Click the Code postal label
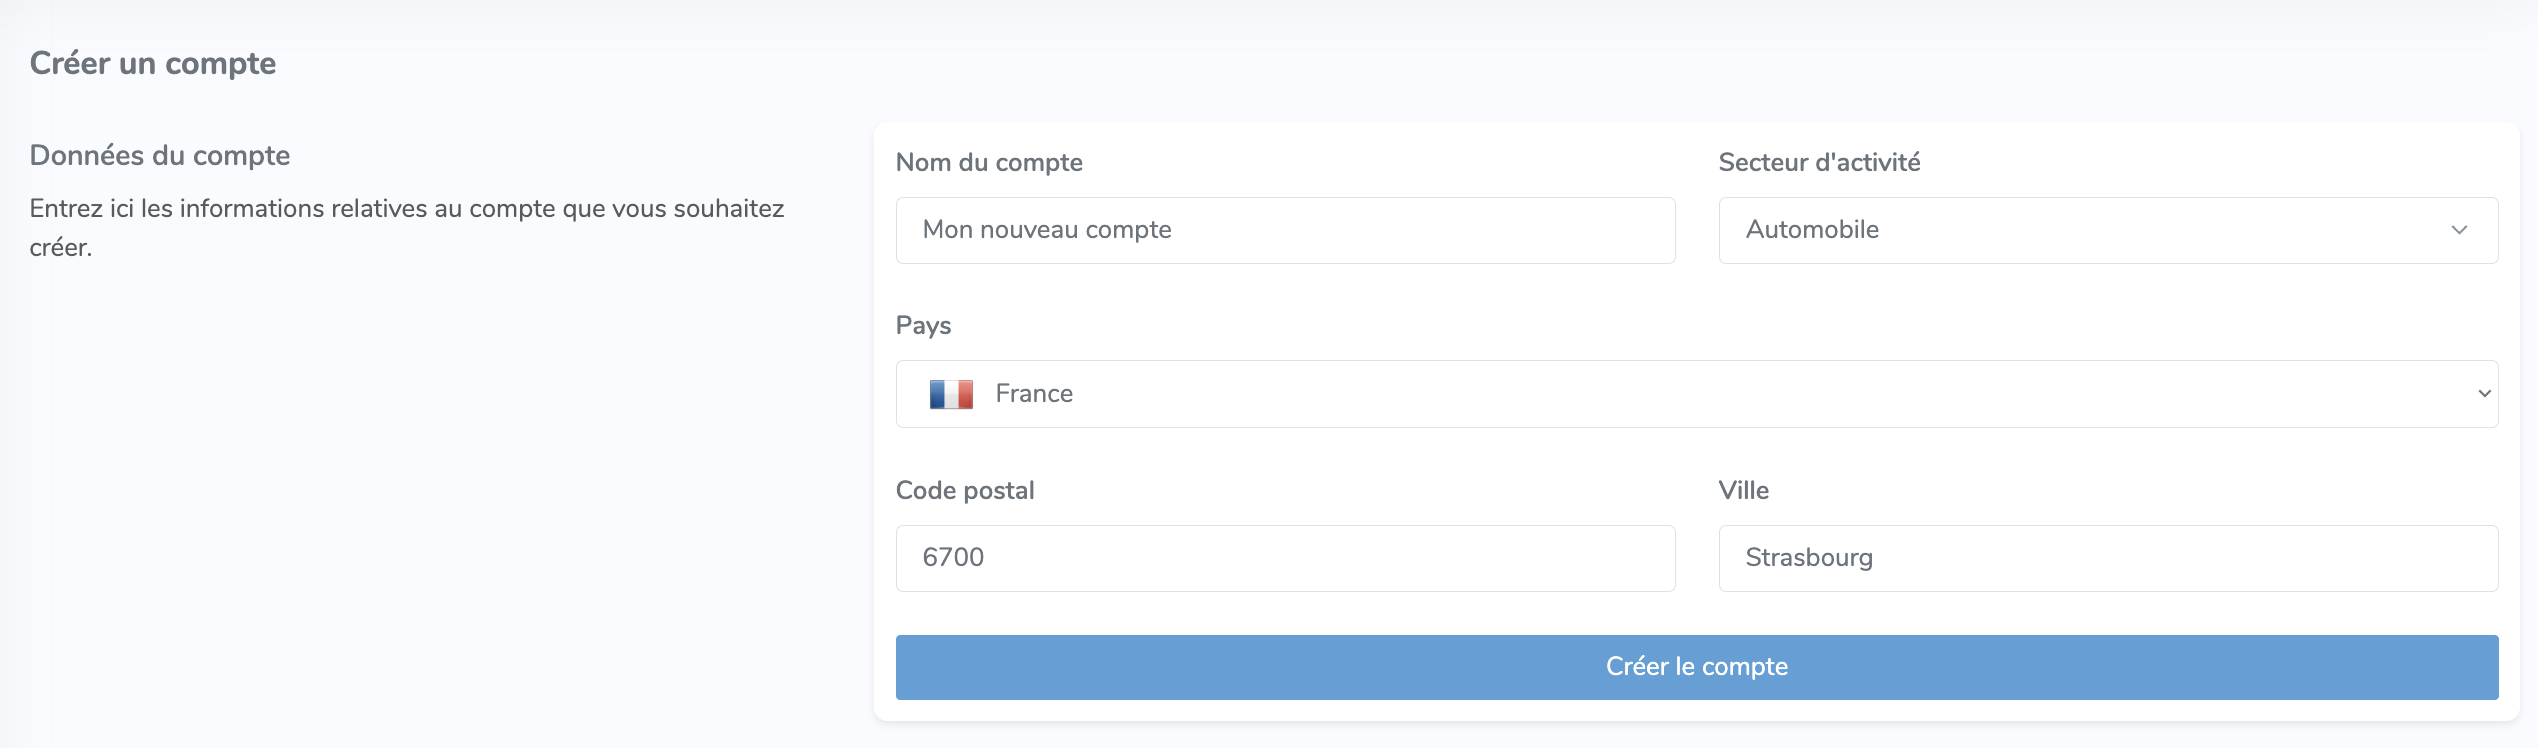 [x=965, y=490]
